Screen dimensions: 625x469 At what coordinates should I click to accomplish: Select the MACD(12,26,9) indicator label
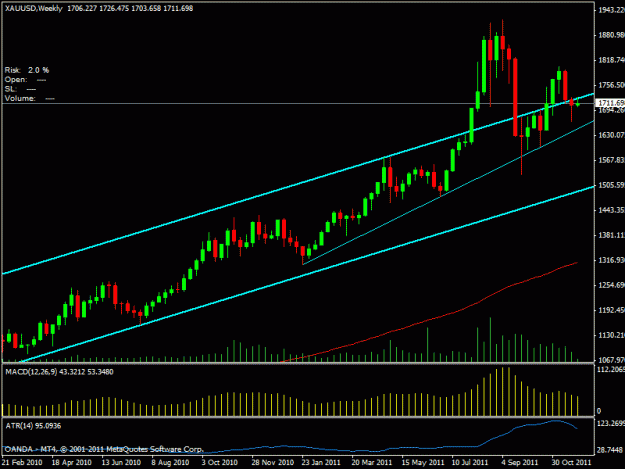[59, 372]
